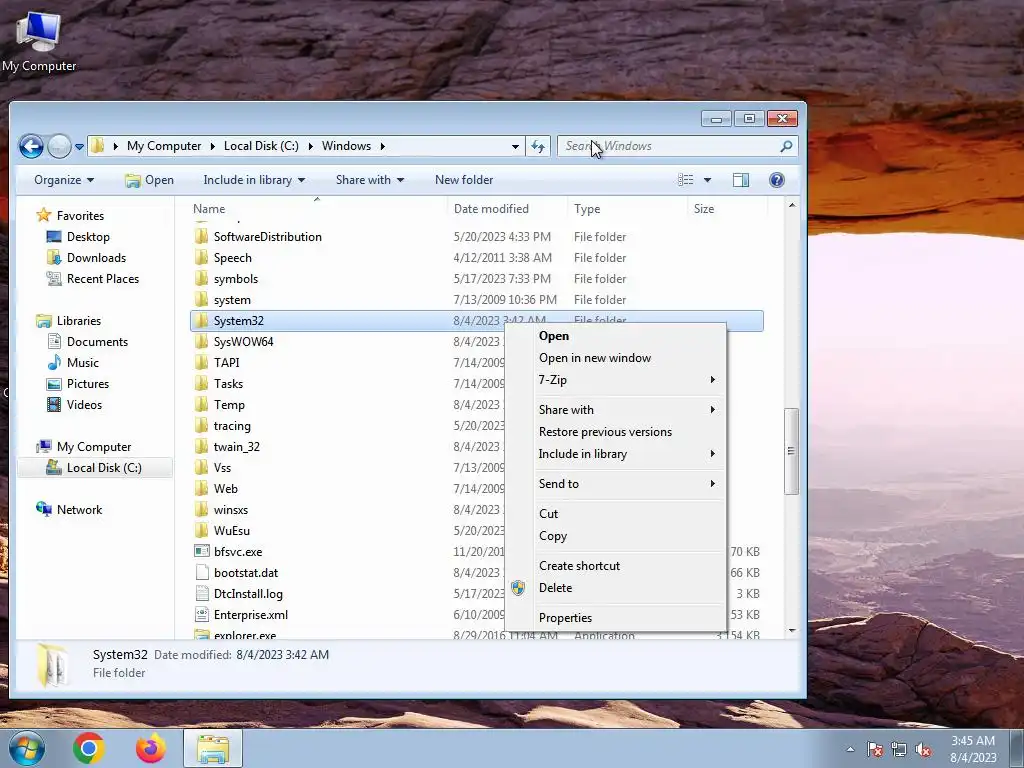Choose Delete with shield icon

[x=615, y=588]
